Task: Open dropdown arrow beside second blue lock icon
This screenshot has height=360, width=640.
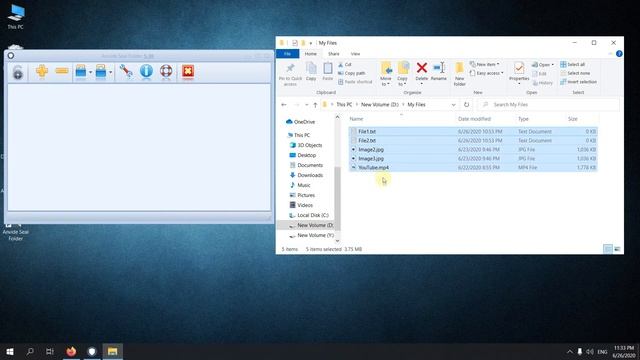Action: [x=110, y=73]
